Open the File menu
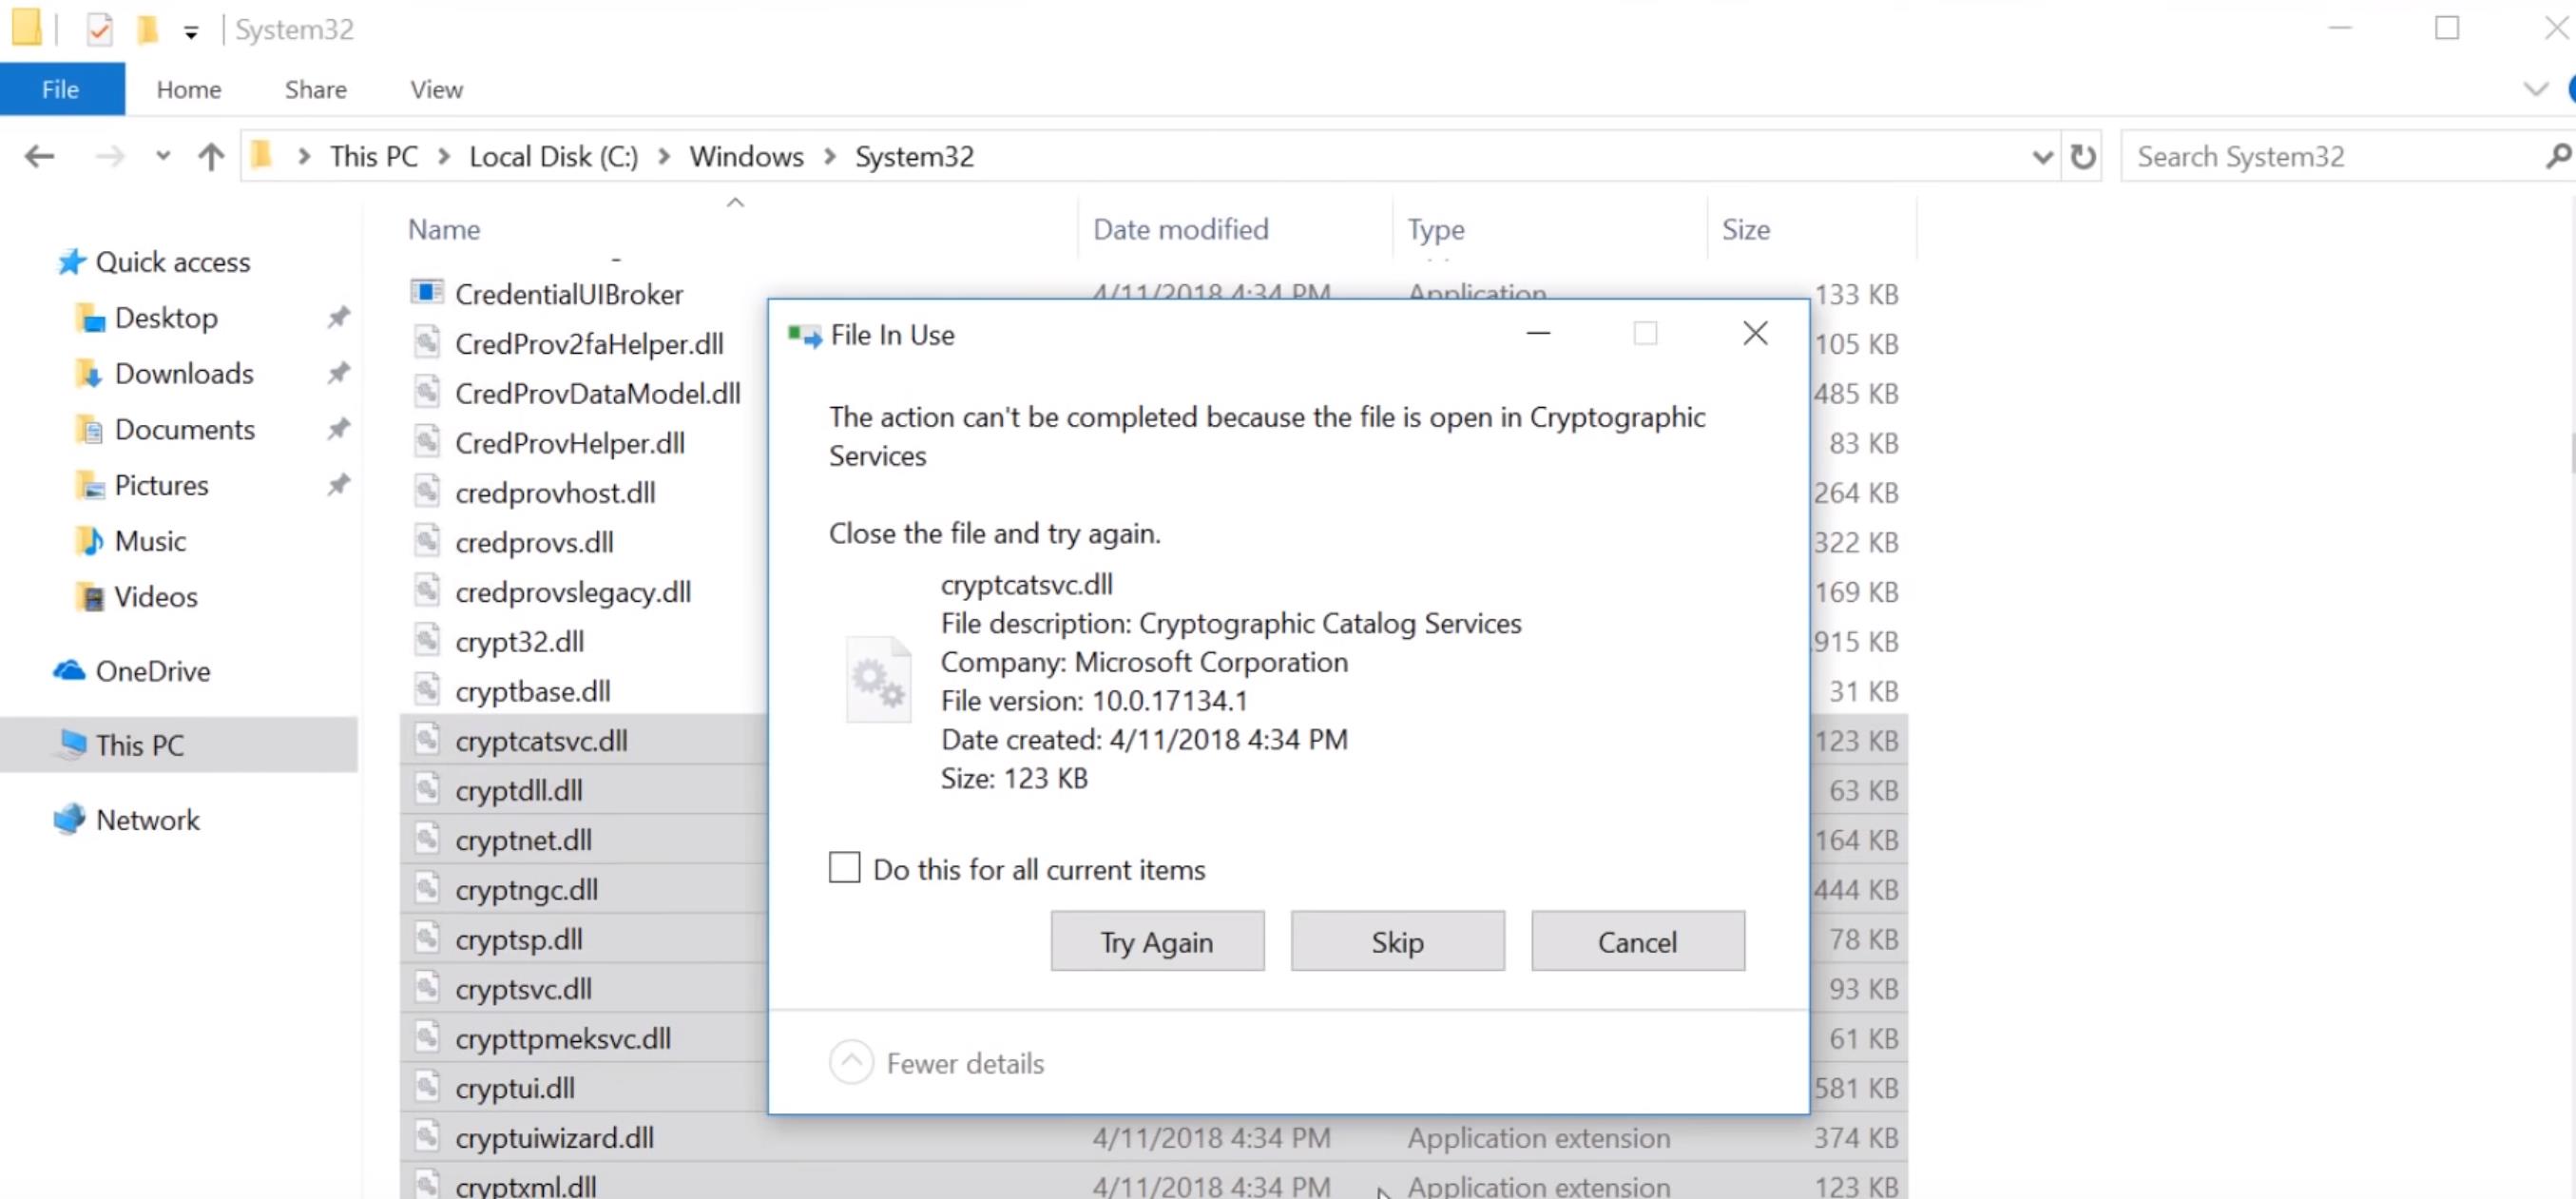Screen dimensions: 2576x1199 (x=60, y=89)
